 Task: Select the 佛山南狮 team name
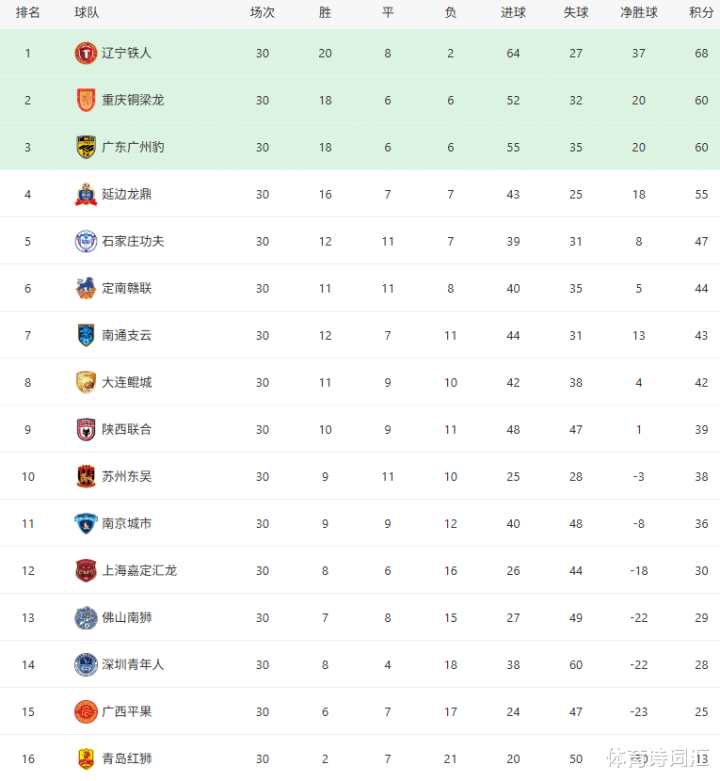[x=127, y=617]
